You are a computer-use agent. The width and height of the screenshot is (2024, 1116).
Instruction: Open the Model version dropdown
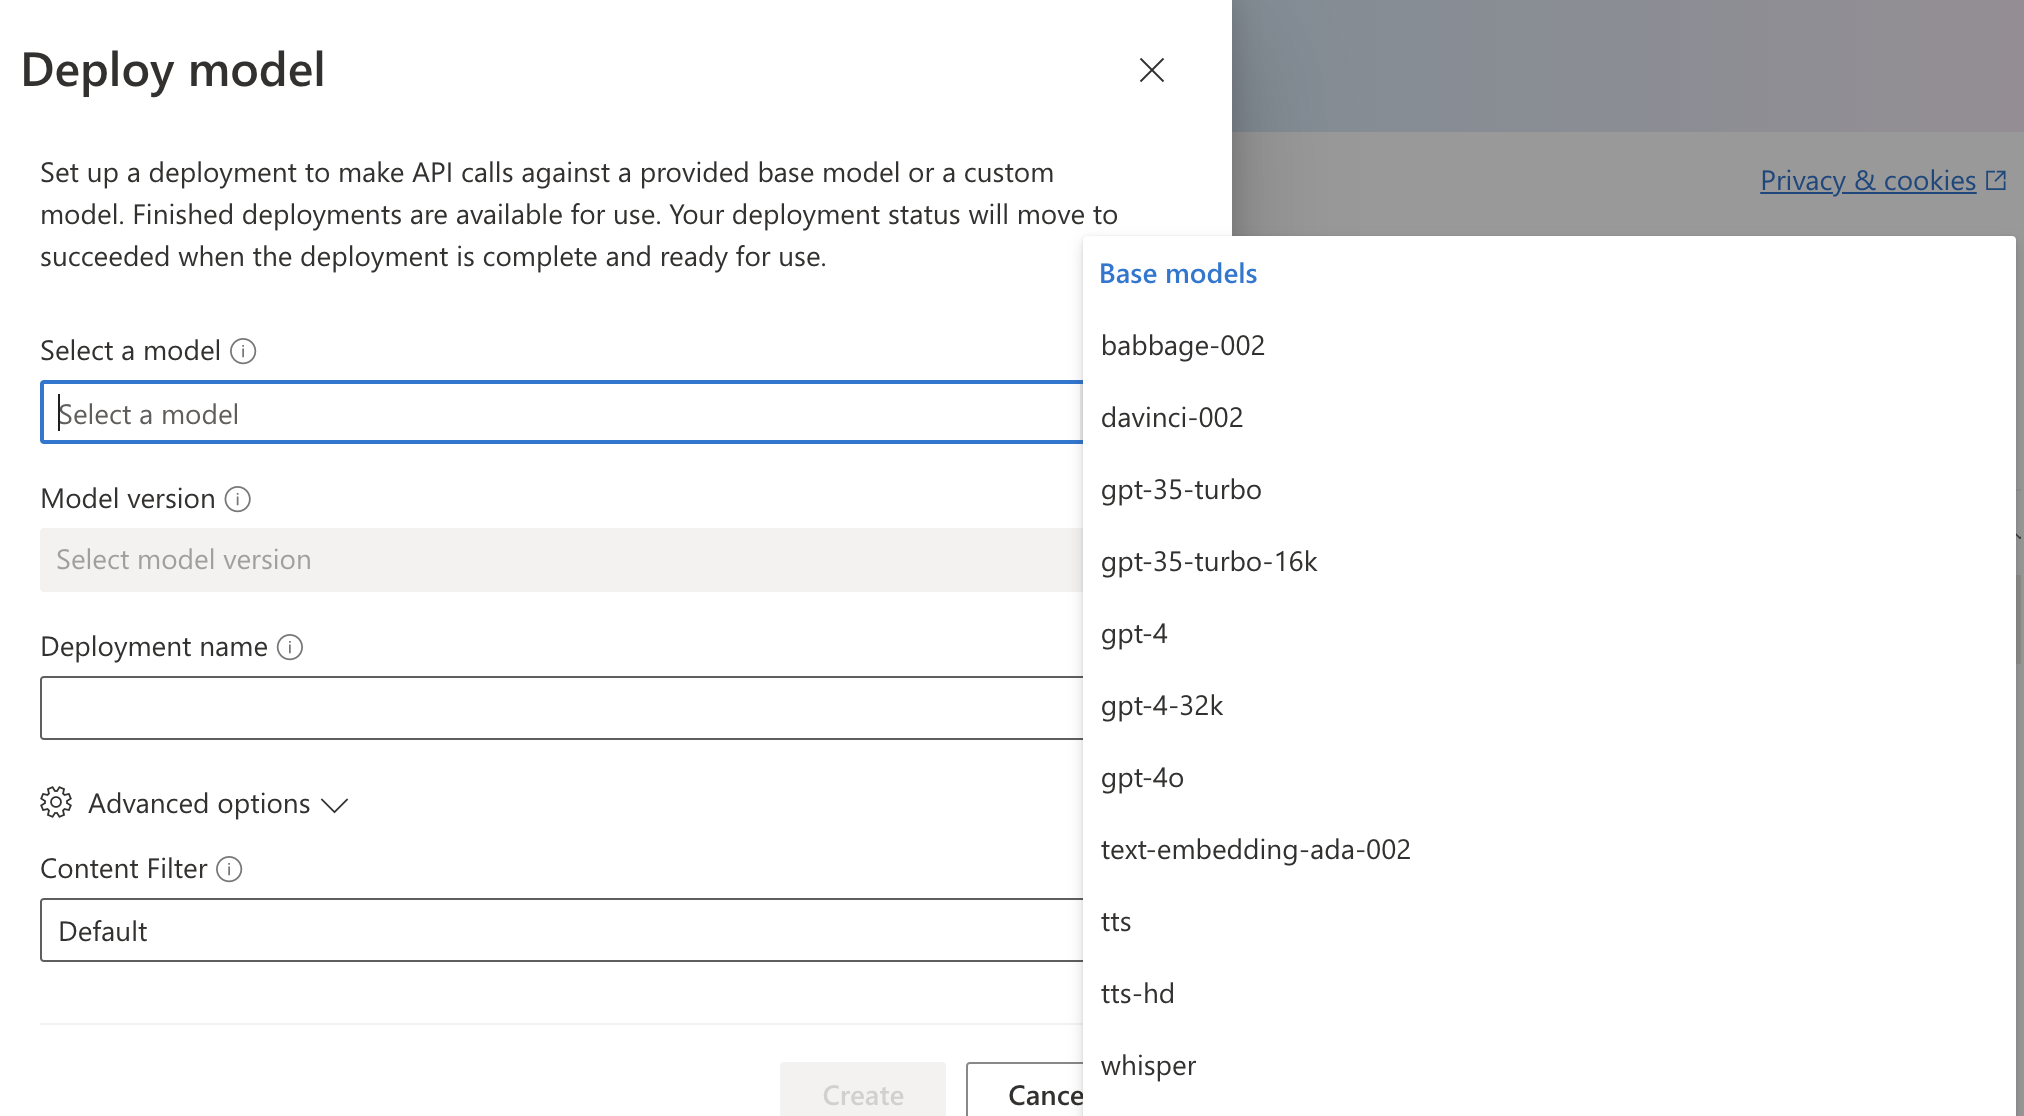click(562, 560)
